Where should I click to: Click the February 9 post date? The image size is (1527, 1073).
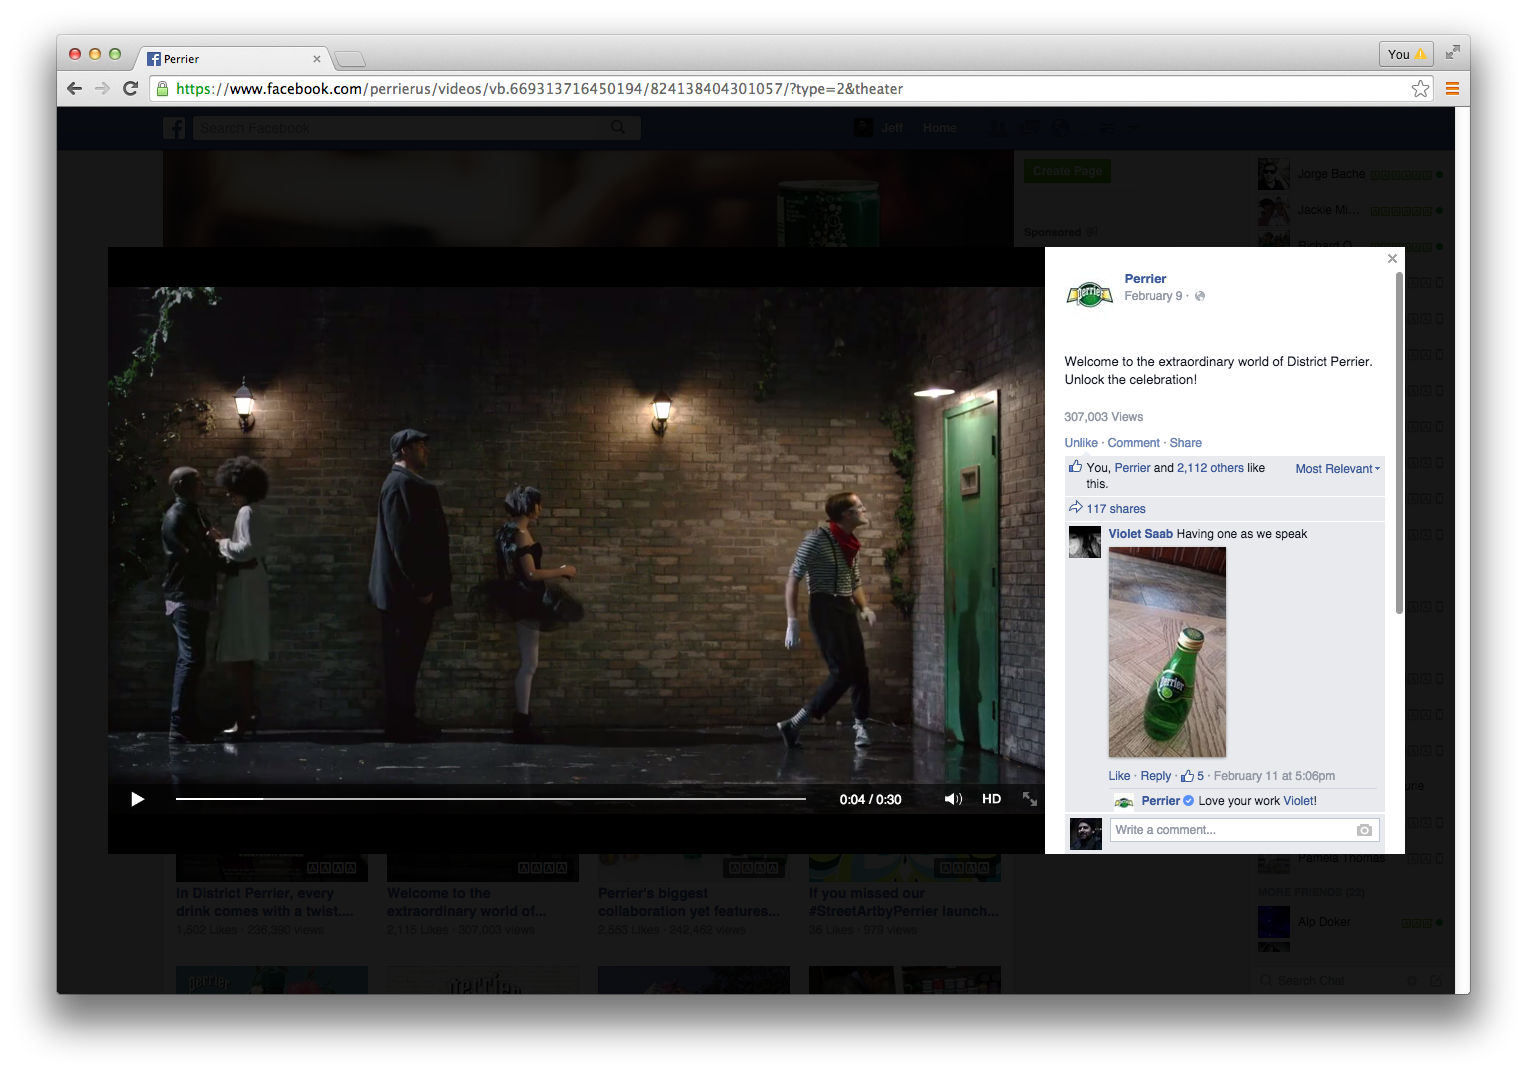coord(1153,296)
